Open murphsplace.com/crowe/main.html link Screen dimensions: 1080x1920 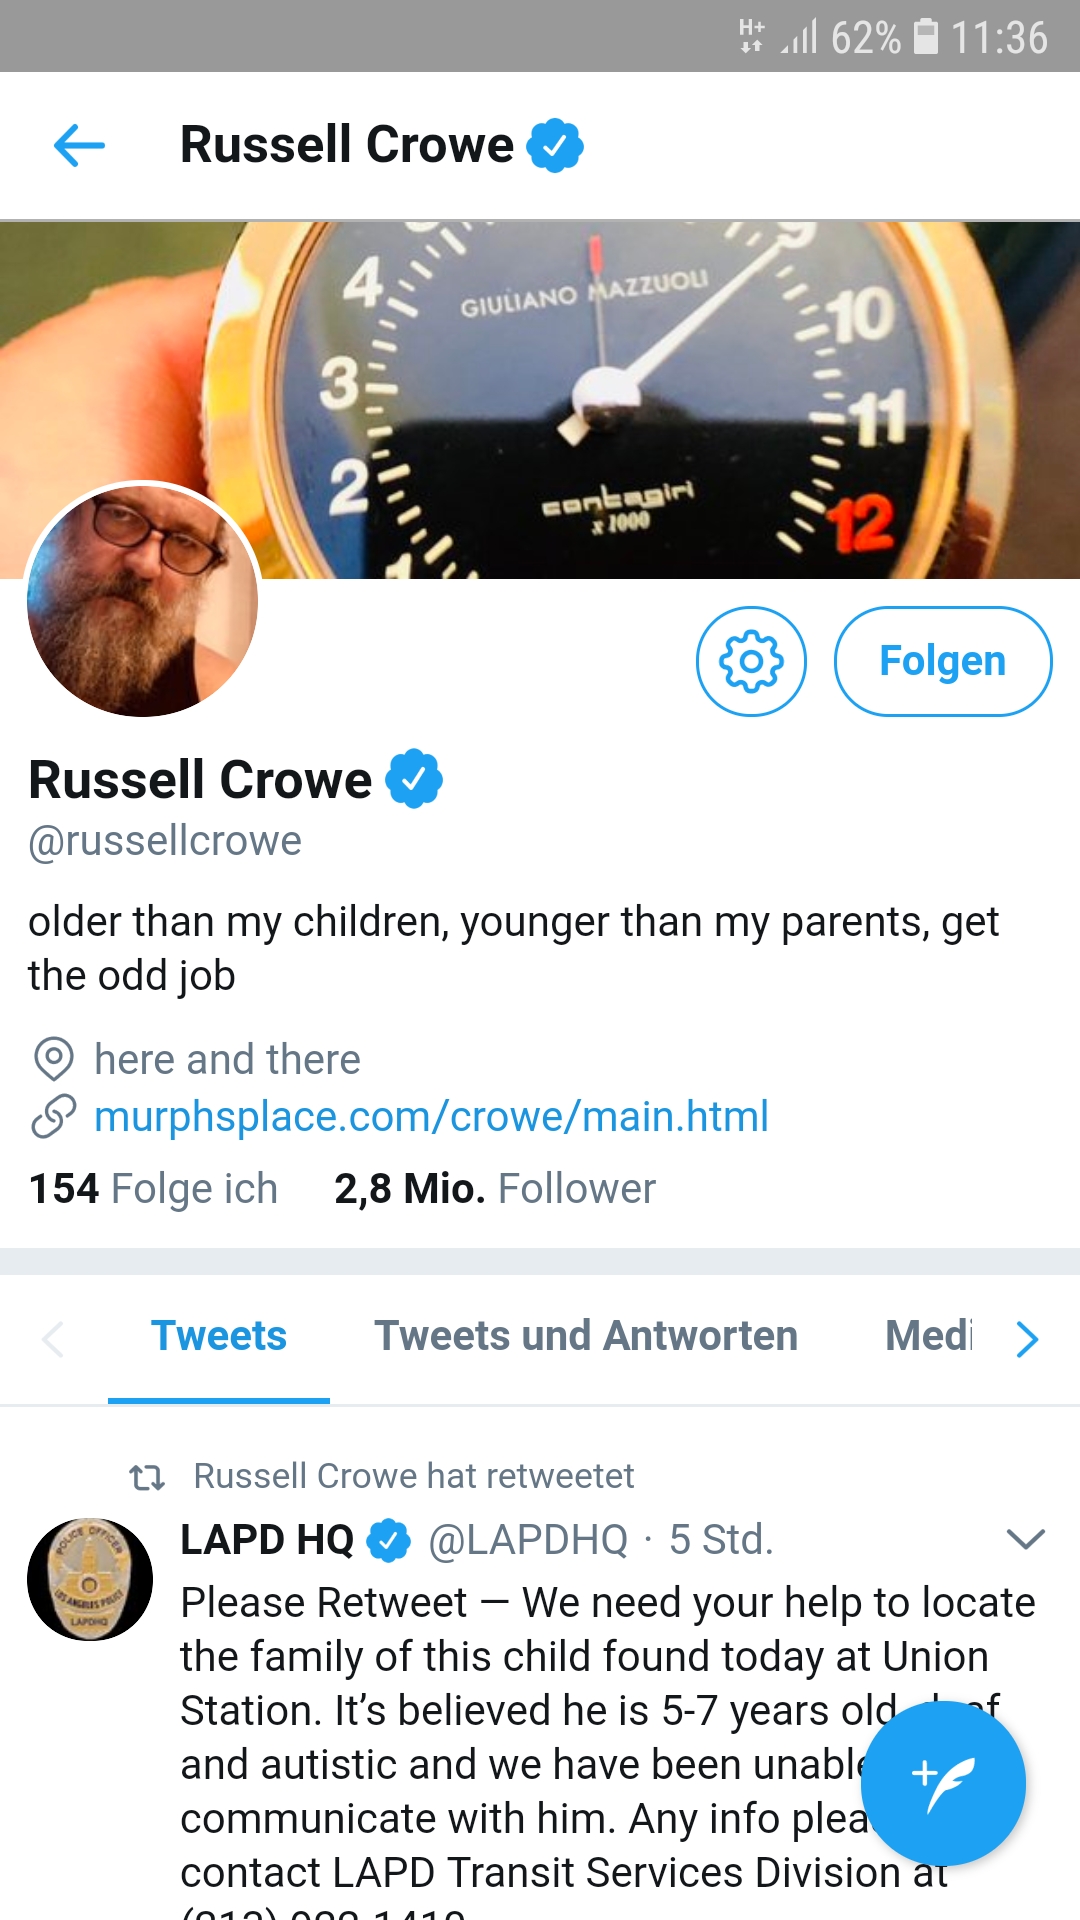pos(431,1116)
